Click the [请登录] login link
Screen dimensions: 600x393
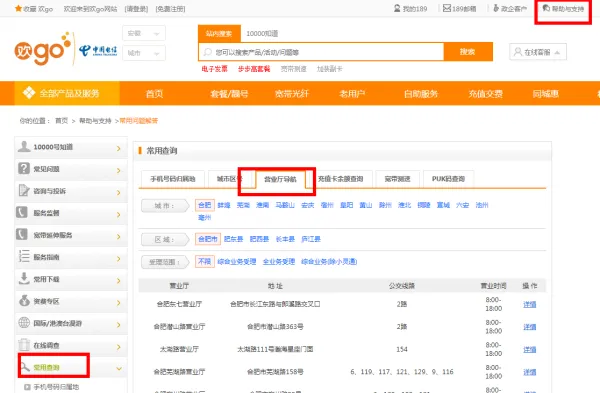click(x=136, y=9)
